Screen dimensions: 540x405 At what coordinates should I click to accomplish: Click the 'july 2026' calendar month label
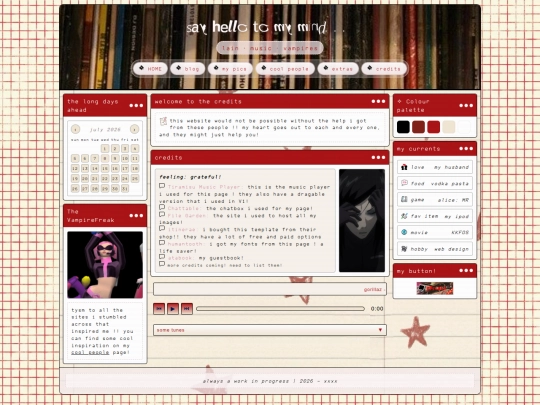105,129
